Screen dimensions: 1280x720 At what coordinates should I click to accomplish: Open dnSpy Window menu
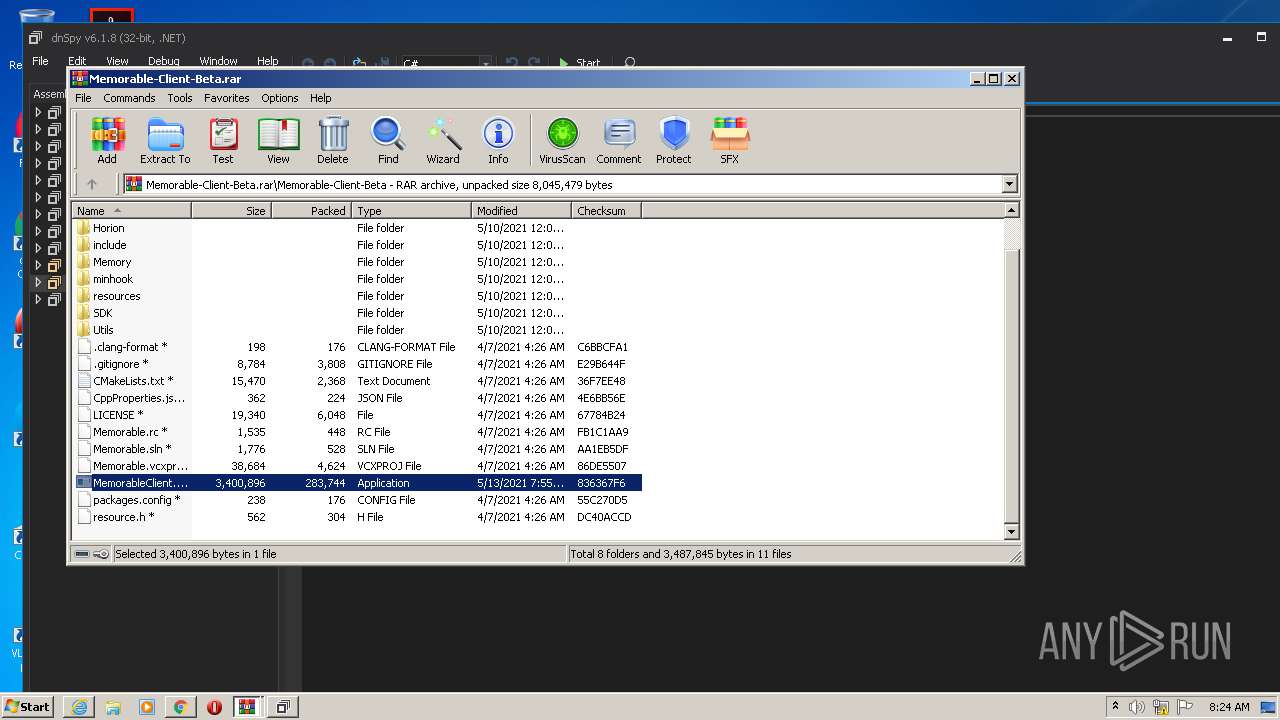pos(218,61)
